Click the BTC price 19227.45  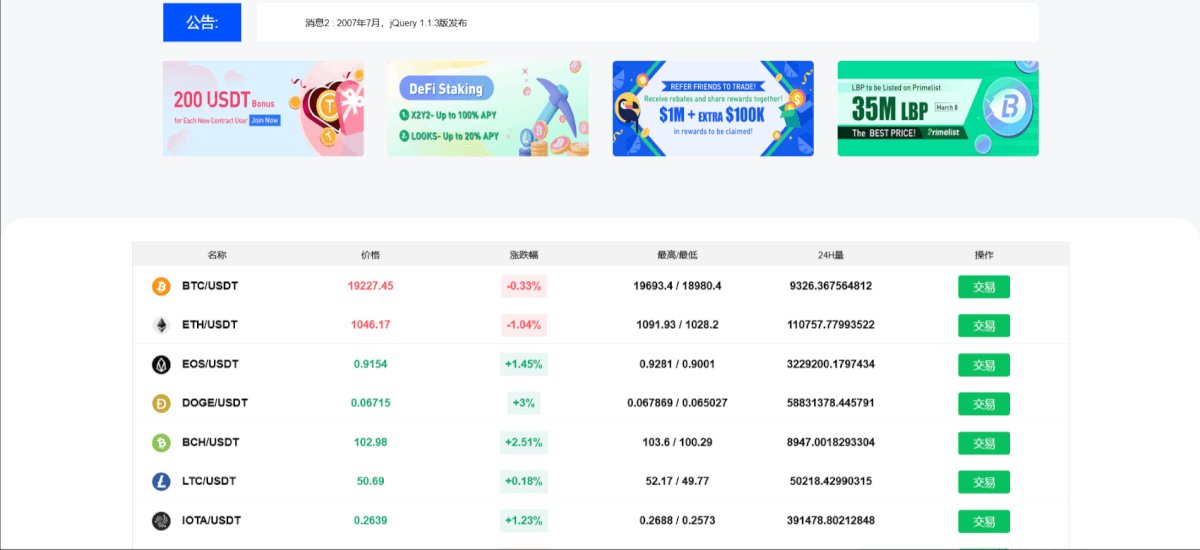click(371, 286)
